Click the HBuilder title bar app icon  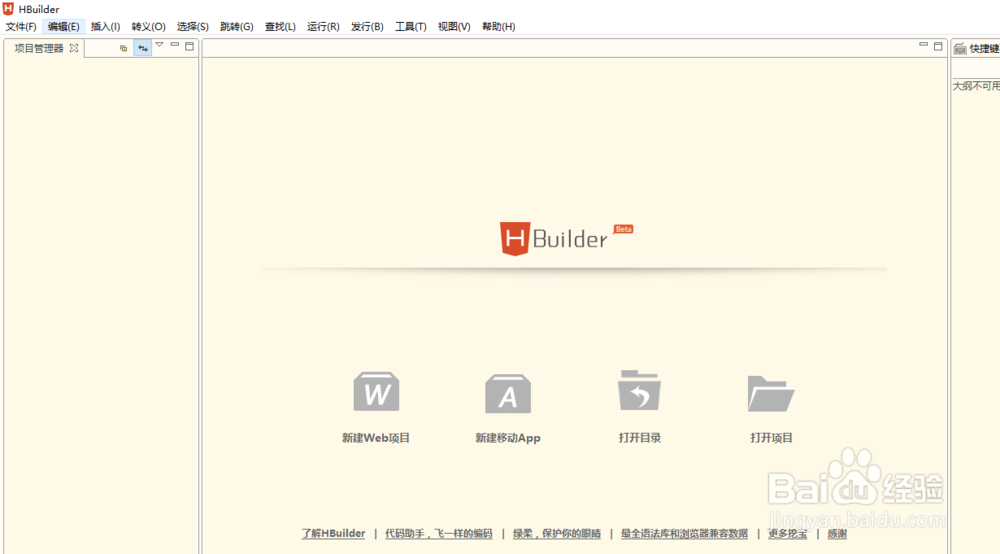point(8,9)
